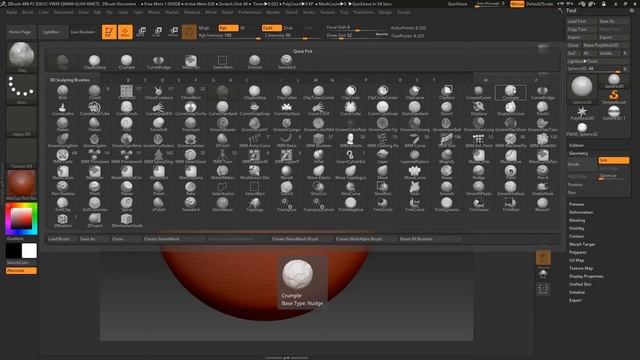Activate the Move transform mode
The height and width of the screenshot is (360, 640).
pyautogui.click(x=141, y=31)
